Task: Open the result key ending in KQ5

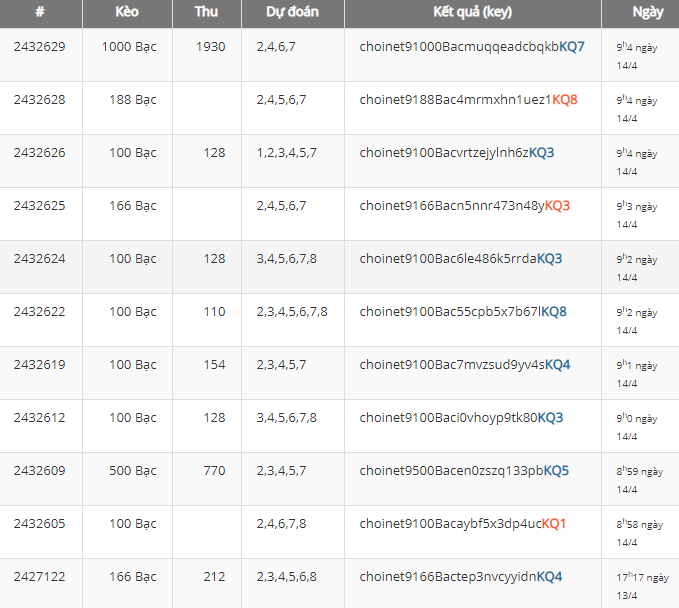Action: [x=464, y=471]
